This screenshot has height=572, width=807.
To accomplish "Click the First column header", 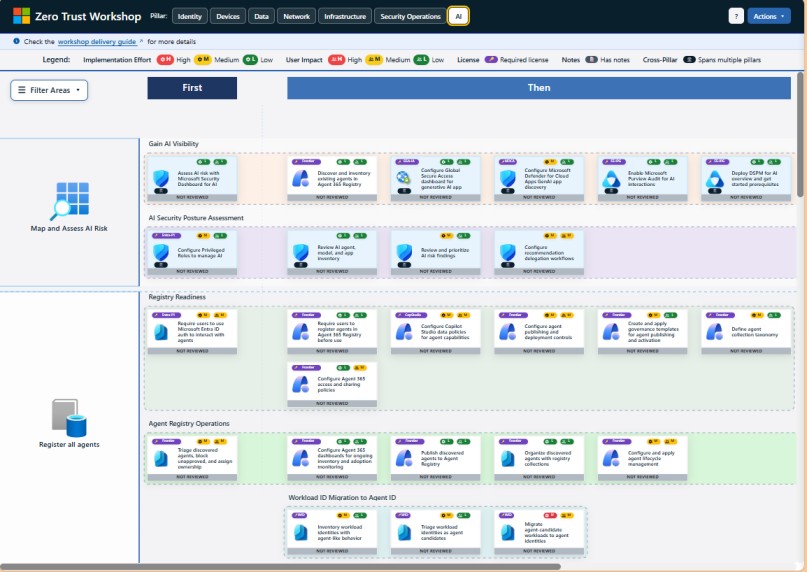I will point(192,88).
